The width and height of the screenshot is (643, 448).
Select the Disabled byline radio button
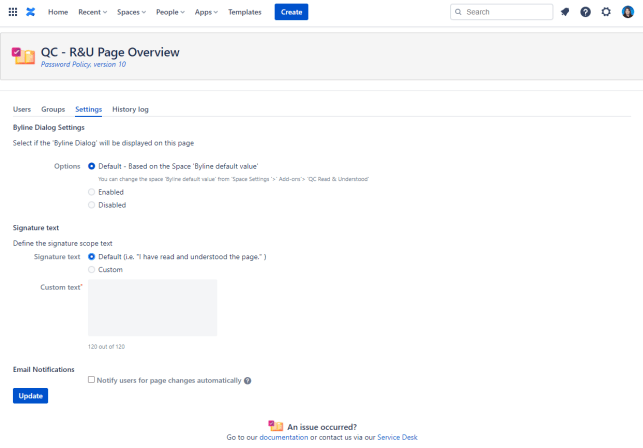[91, 205]
